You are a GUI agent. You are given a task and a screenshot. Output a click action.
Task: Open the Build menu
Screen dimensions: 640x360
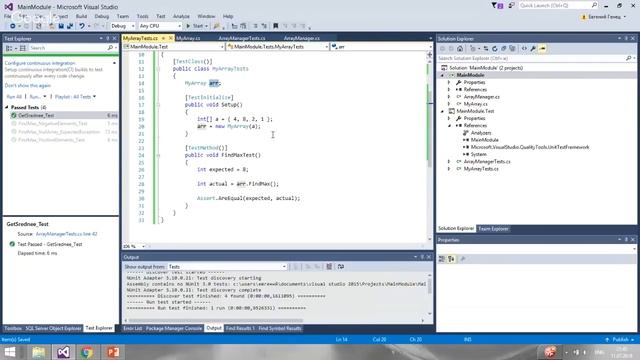coord(81,16)
